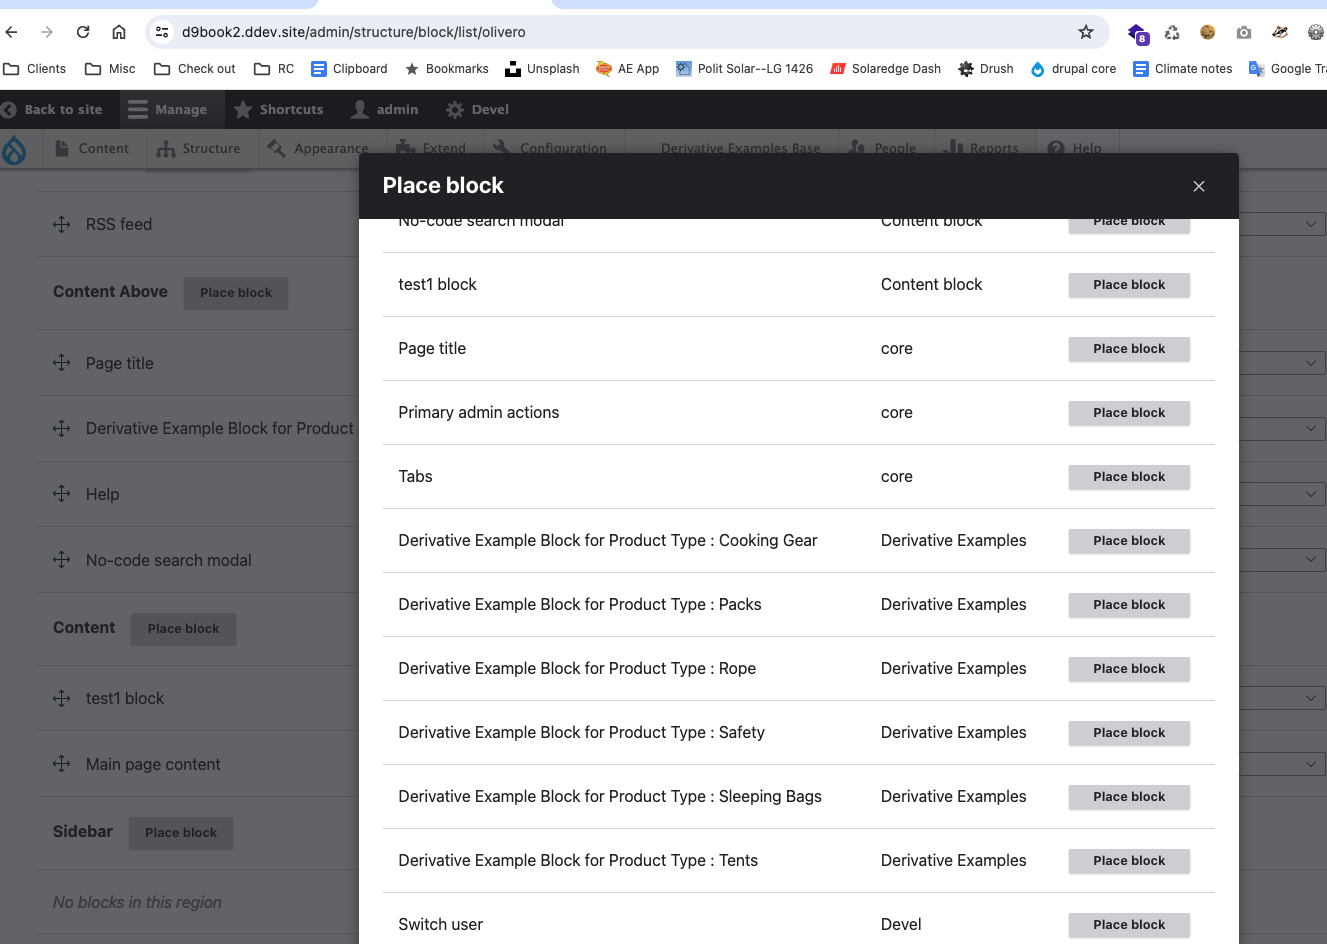Click move handle beside Page title
1327x944 pixels.
(62, 363)
